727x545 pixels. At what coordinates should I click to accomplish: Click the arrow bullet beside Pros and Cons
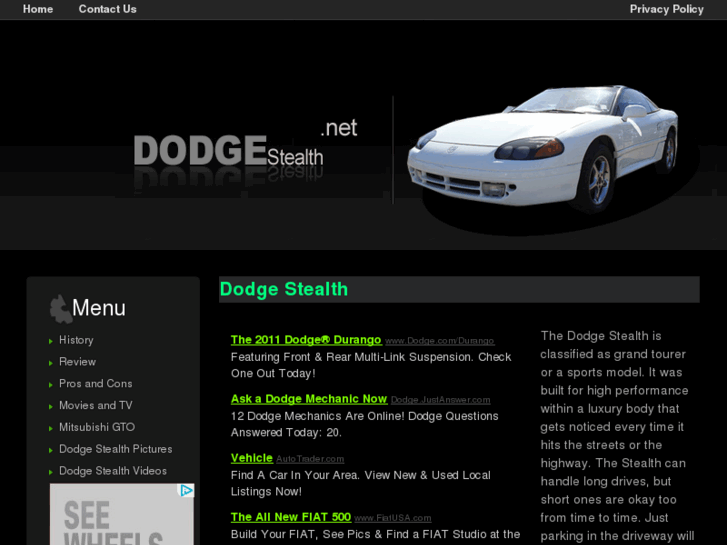[x=51, y=385]
